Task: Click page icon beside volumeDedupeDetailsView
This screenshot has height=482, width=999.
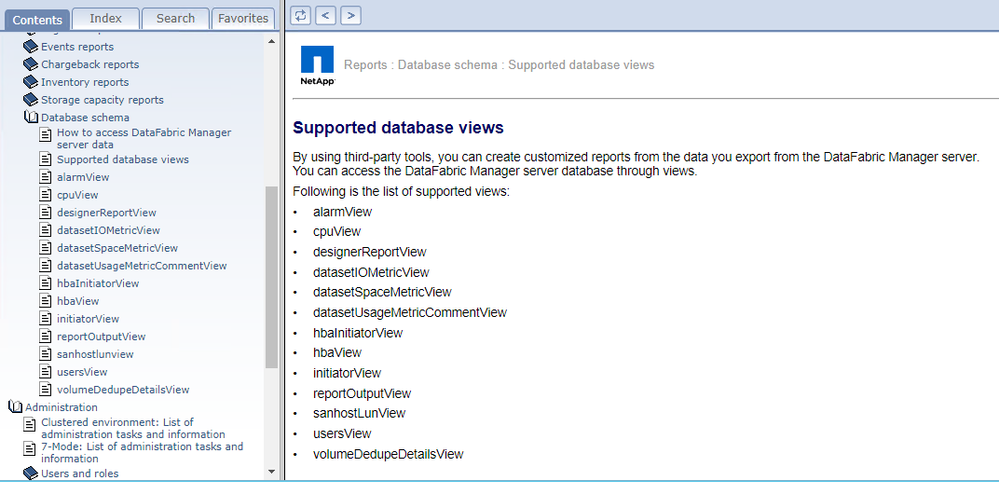Action: coord(45,390)
